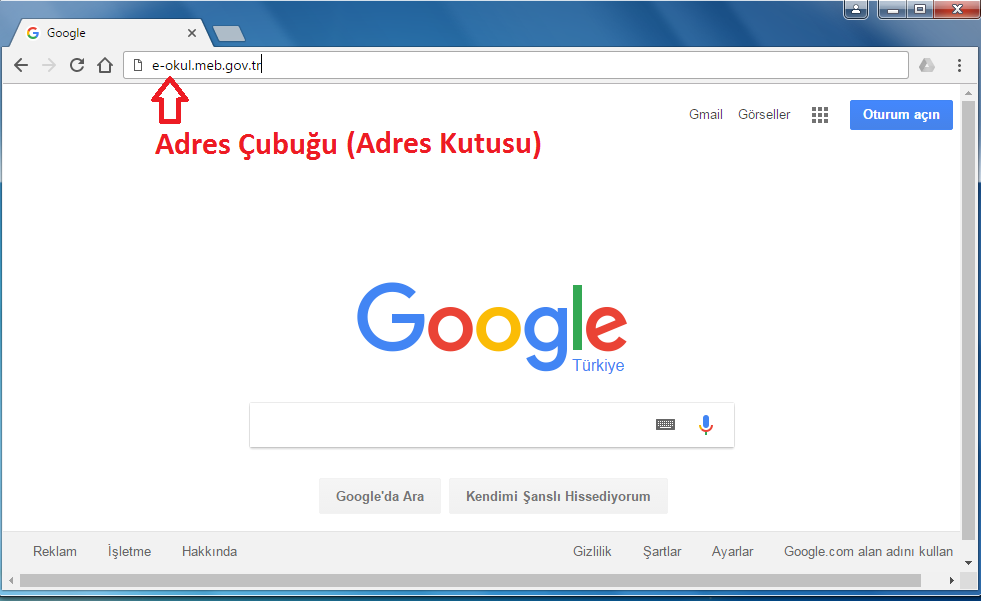
Task: Open the on-screen keyboard input tool
Action: click(665, 425)
